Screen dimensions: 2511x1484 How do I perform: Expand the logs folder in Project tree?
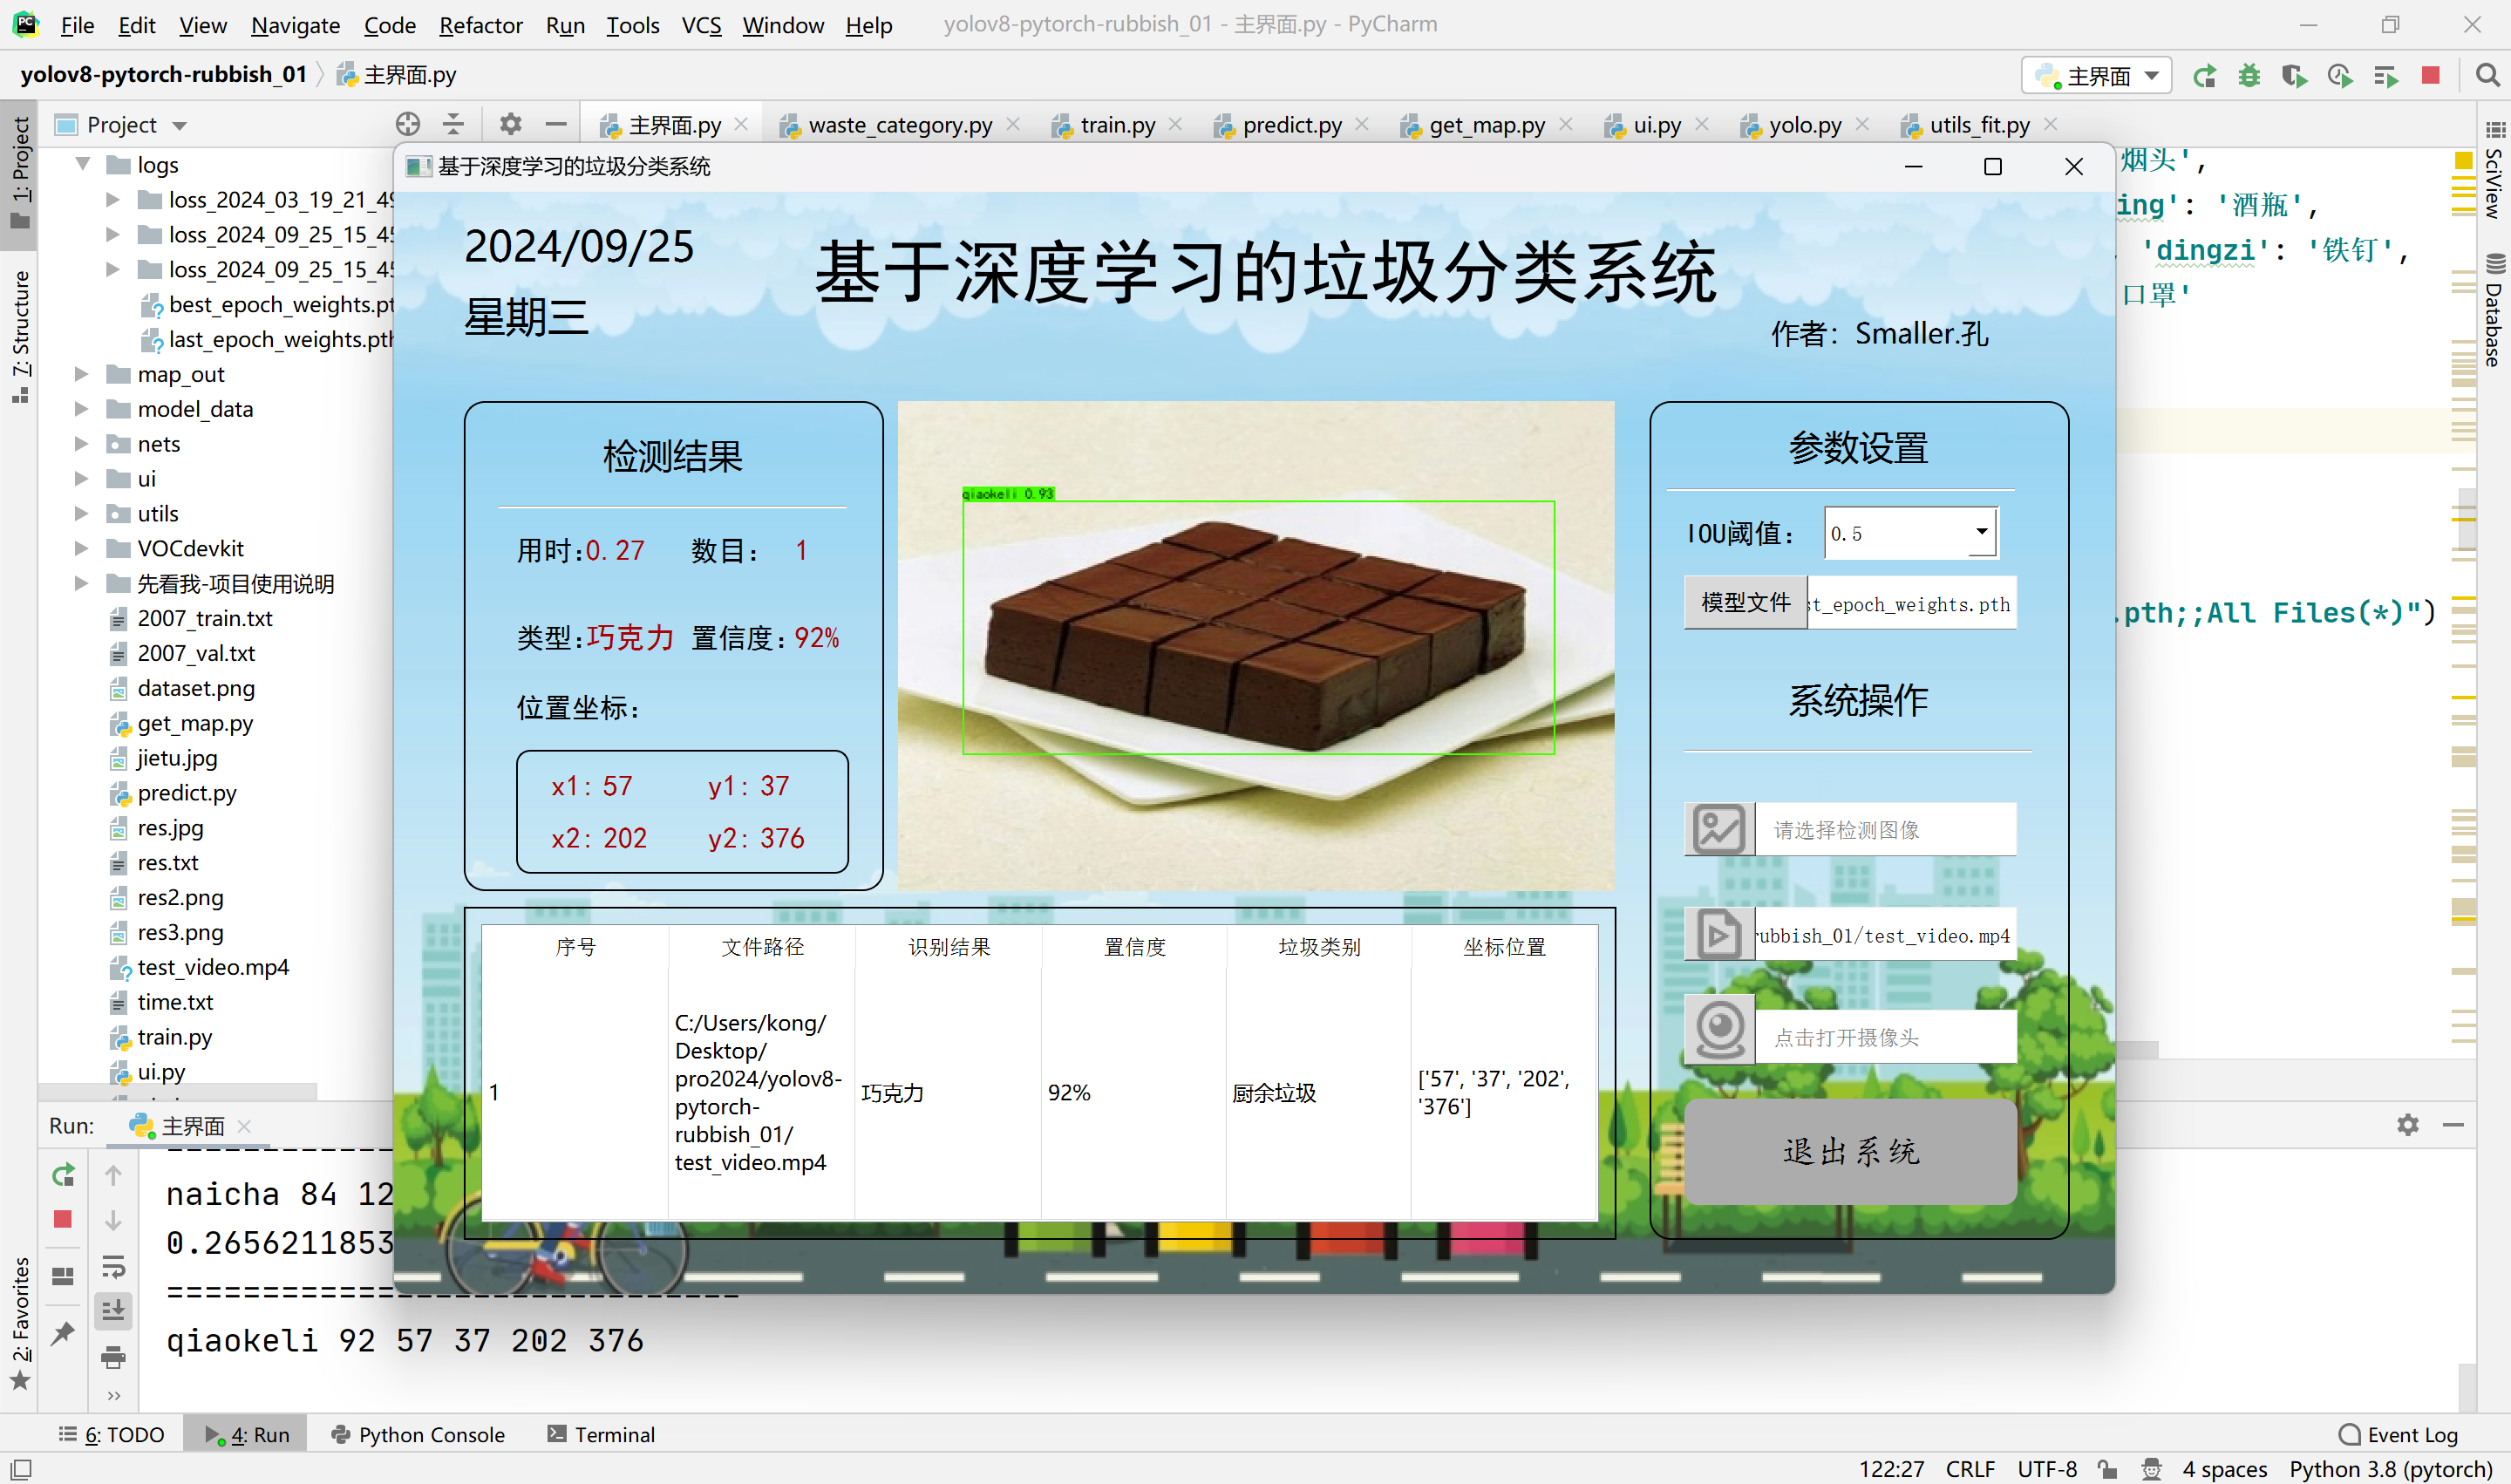coord(83,164)
